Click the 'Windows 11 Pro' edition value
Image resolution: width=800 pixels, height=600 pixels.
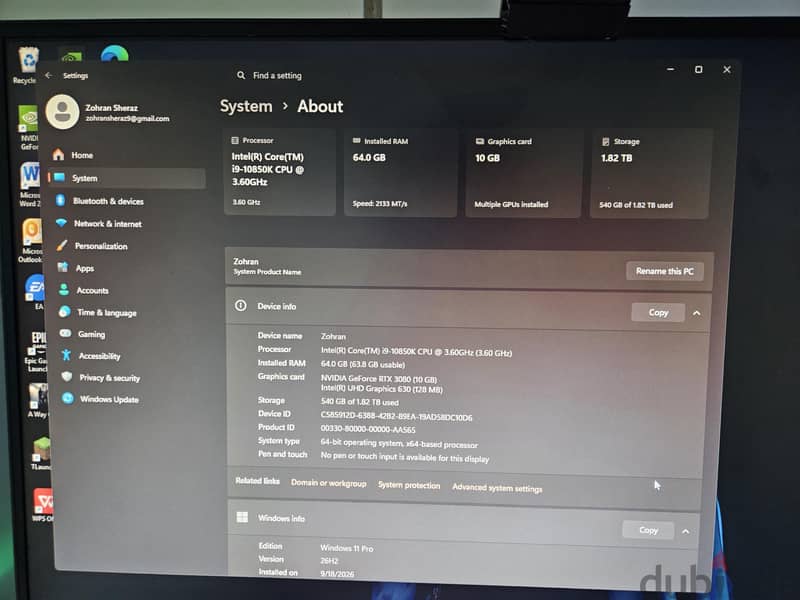[x=346, y=548]
